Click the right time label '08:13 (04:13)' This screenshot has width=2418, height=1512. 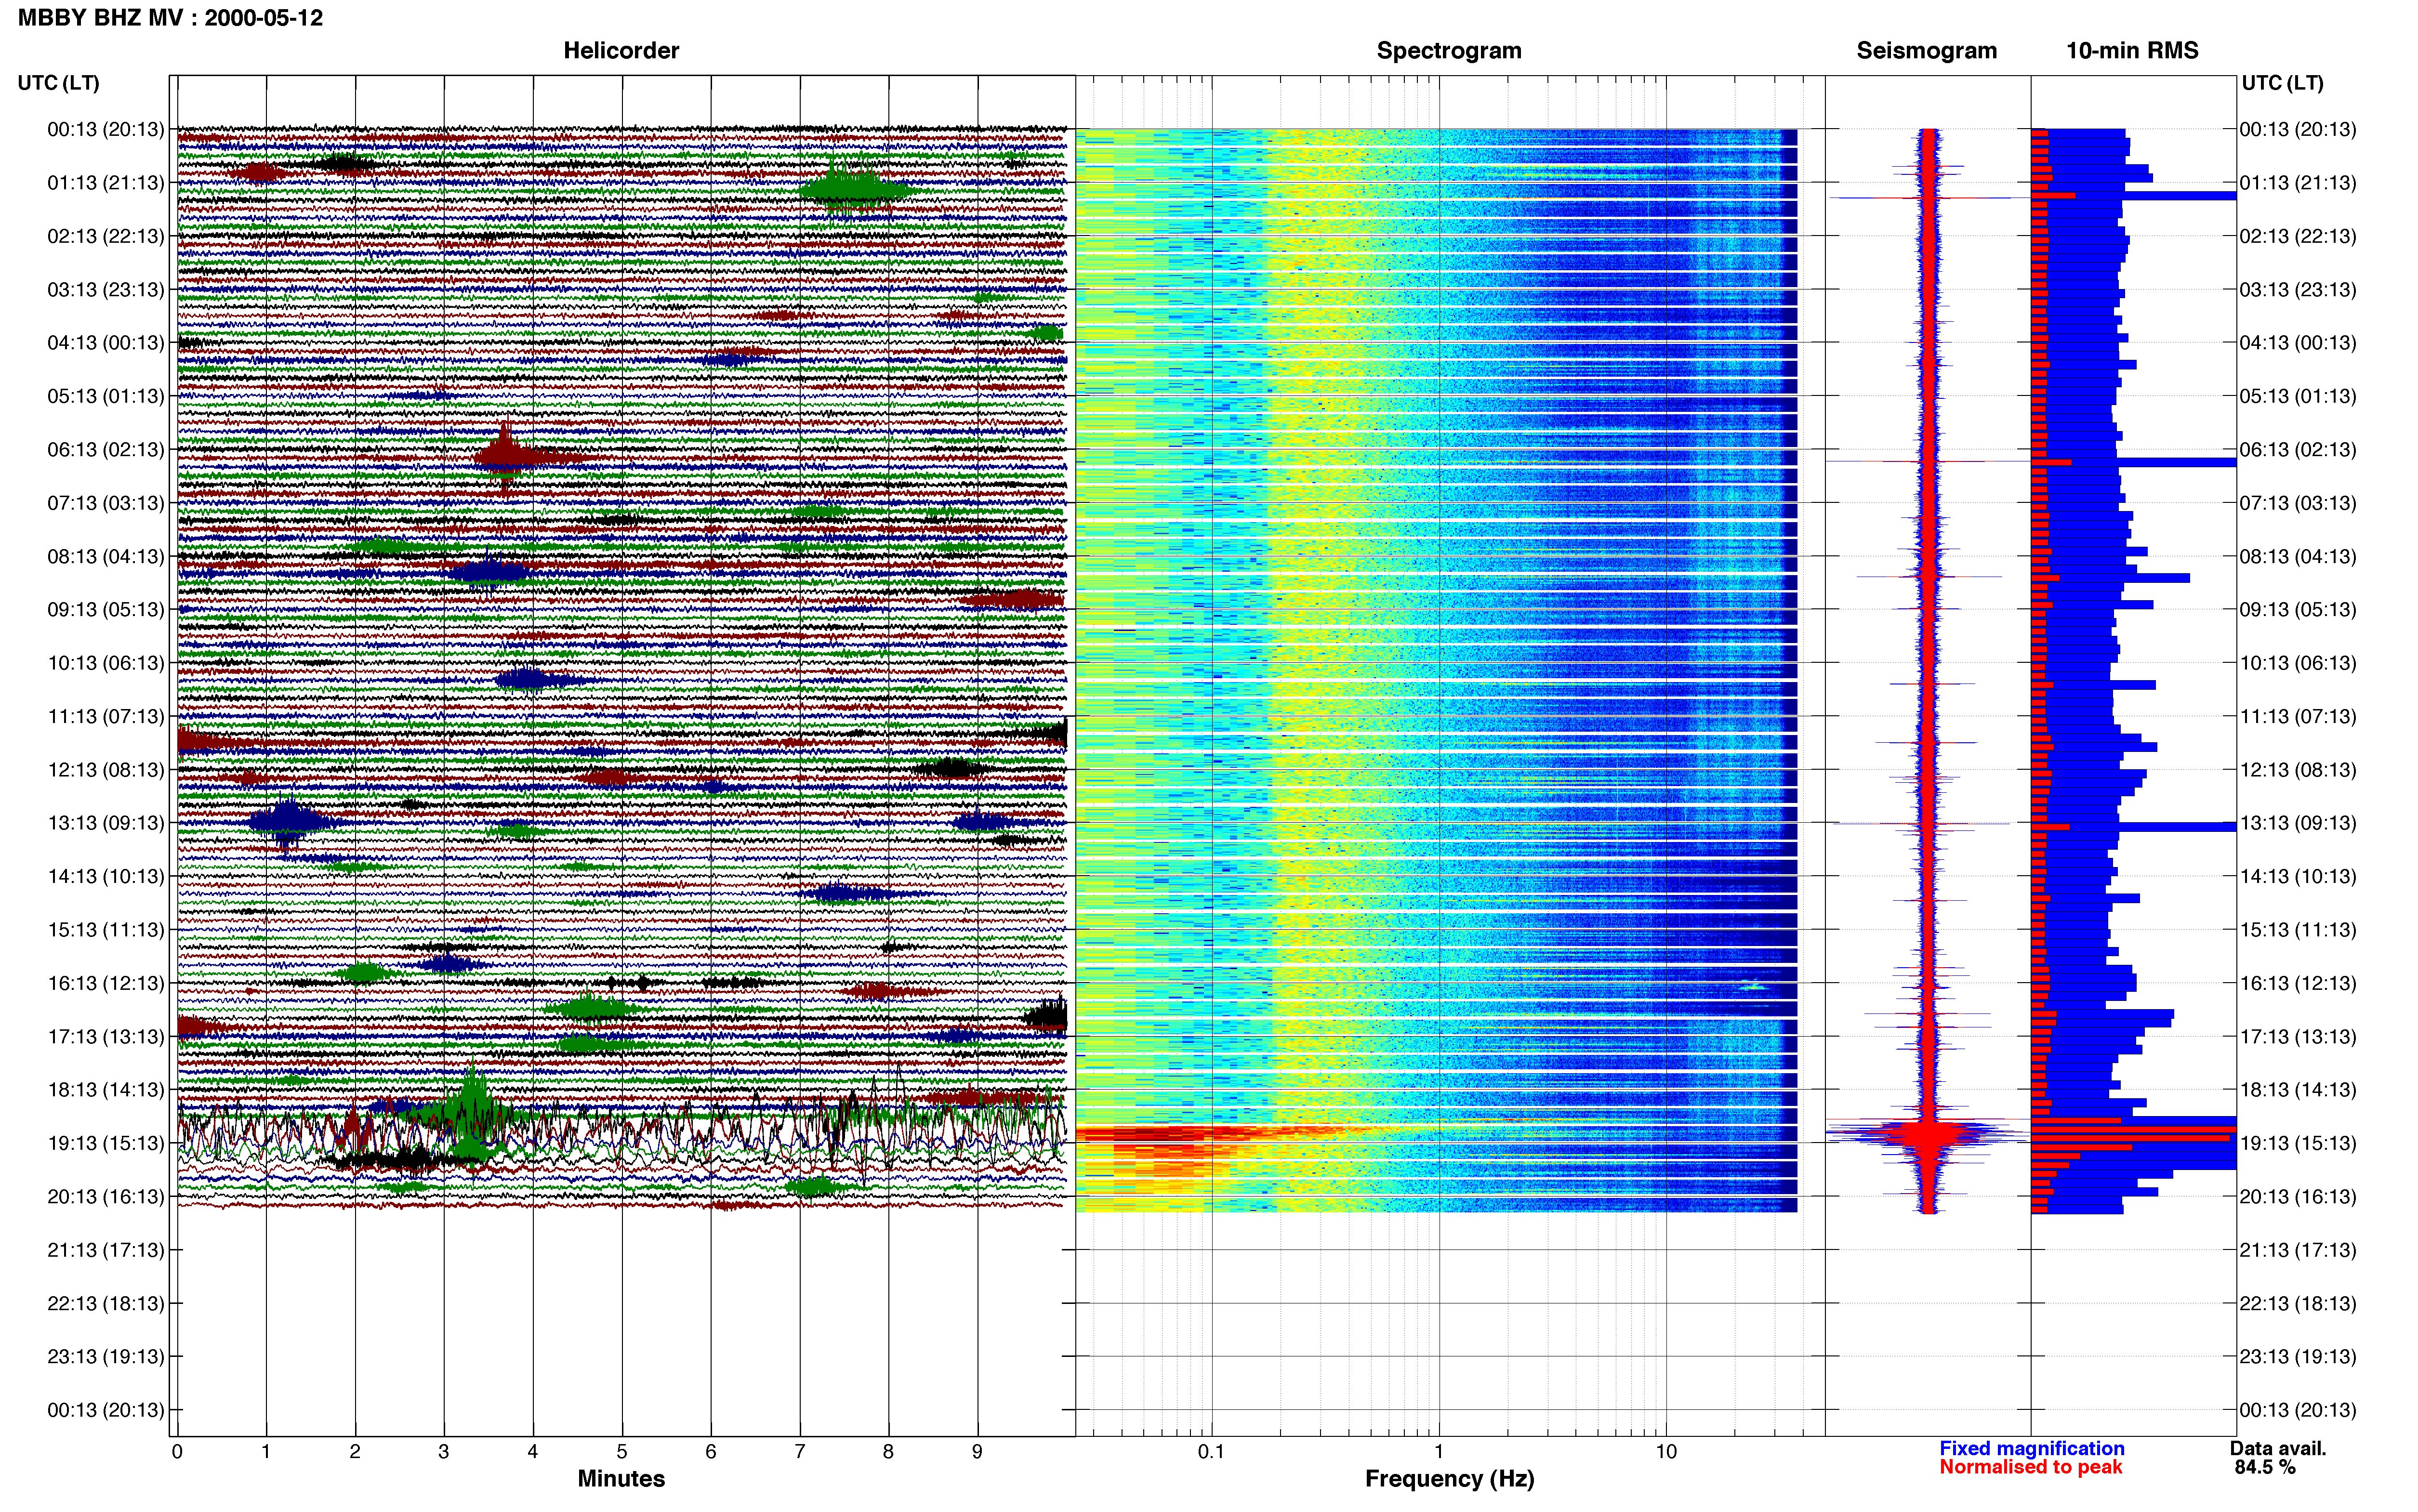click(2297, 556)
